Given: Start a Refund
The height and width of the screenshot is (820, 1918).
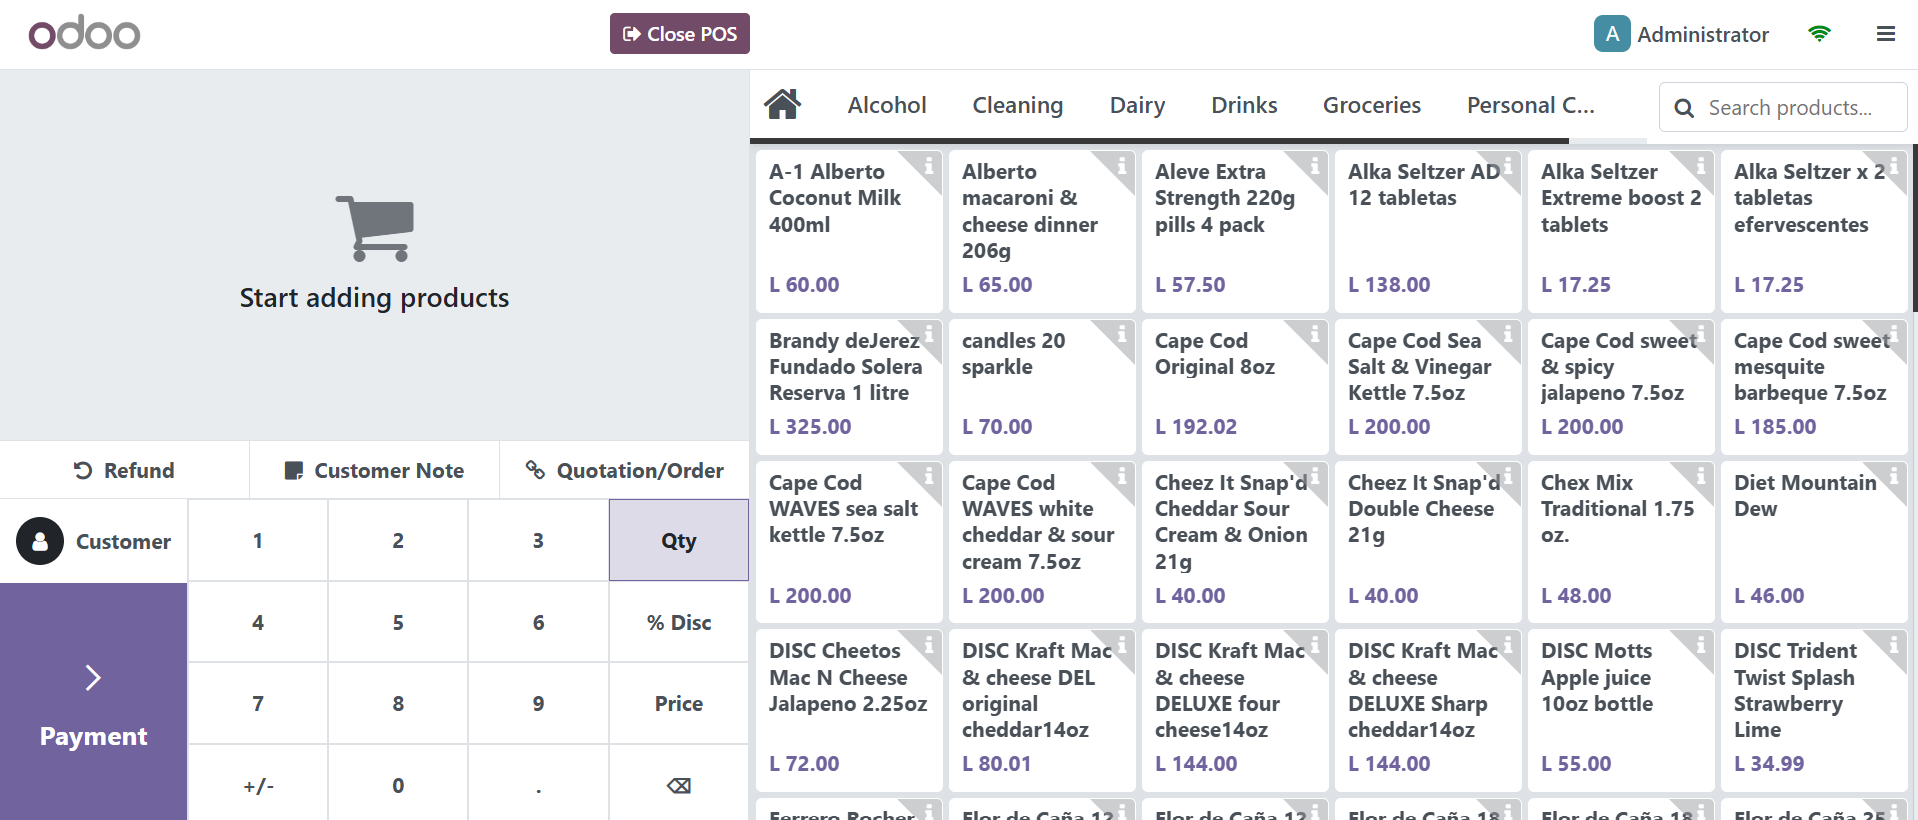Looking at the screenshot, I should [x=124, y=470].
